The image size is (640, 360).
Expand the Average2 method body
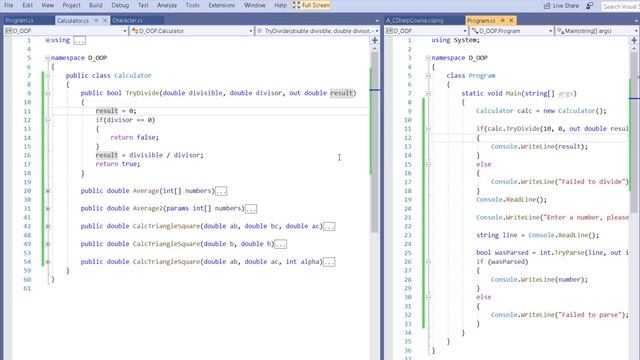point(47,209)
